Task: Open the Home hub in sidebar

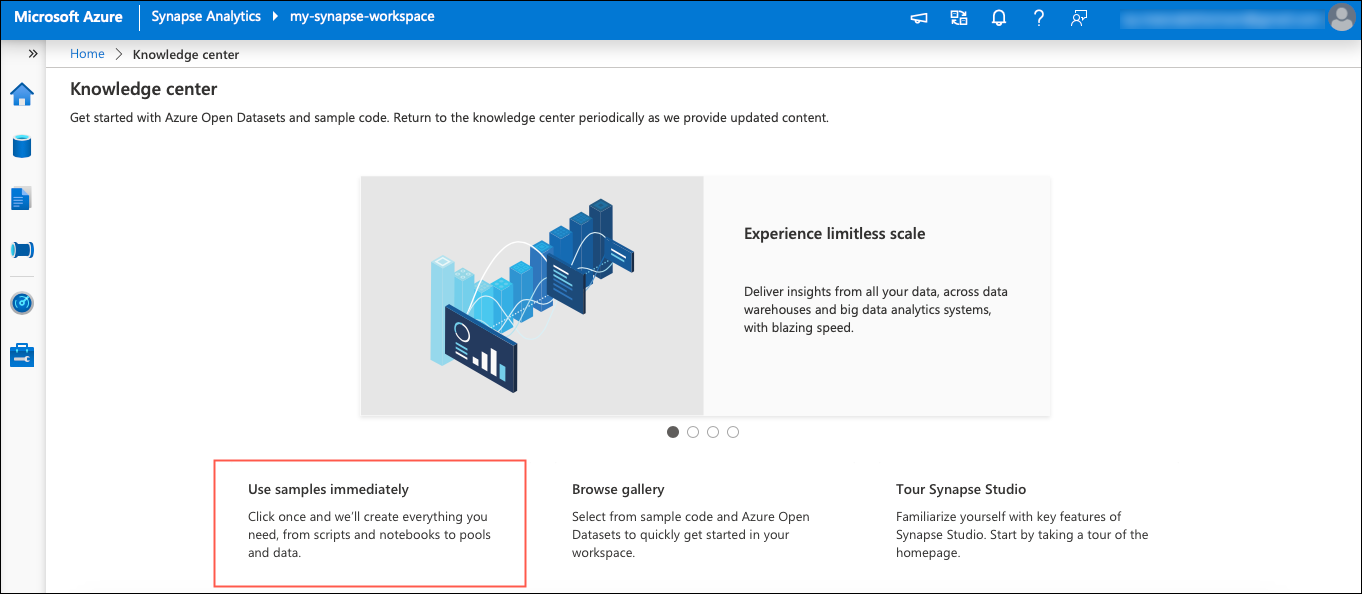Action: 22,94
